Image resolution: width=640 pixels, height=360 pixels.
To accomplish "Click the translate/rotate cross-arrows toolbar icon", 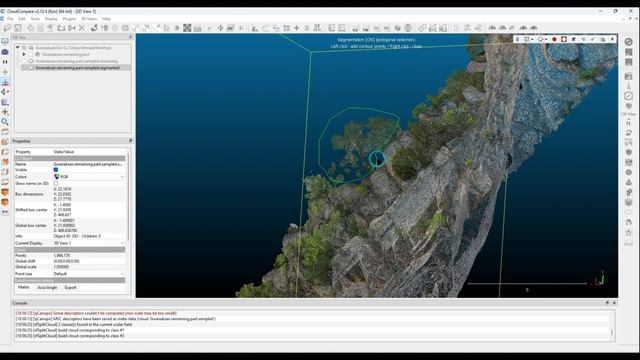I will coord(220,28).
